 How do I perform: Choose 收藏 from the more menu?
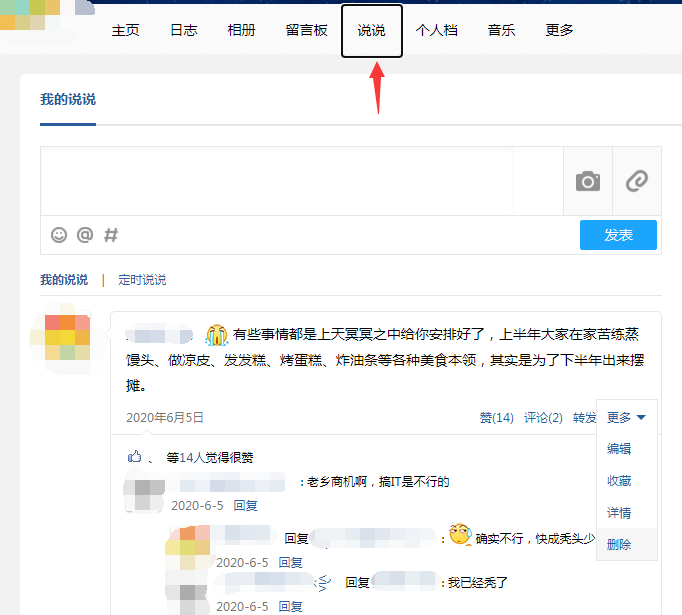click(619, 481)
